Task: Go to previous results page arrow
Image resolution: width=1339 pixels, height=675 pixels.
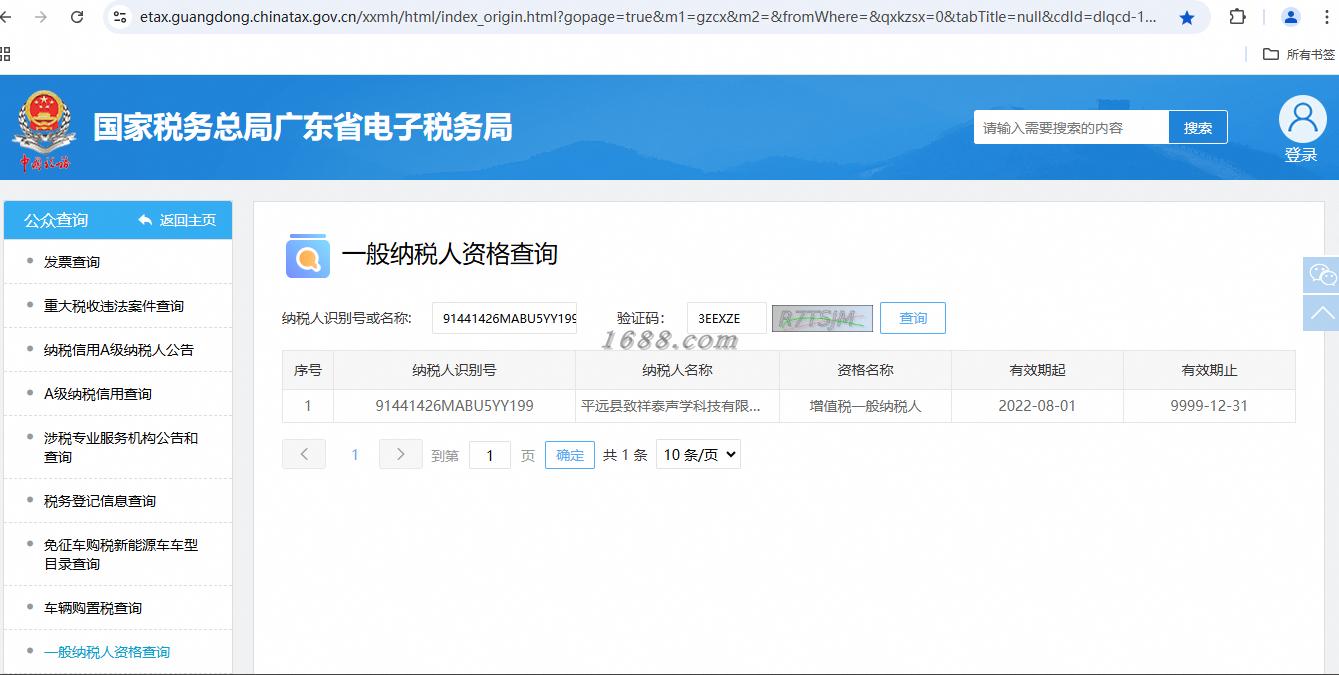Action: coord(304,454)
